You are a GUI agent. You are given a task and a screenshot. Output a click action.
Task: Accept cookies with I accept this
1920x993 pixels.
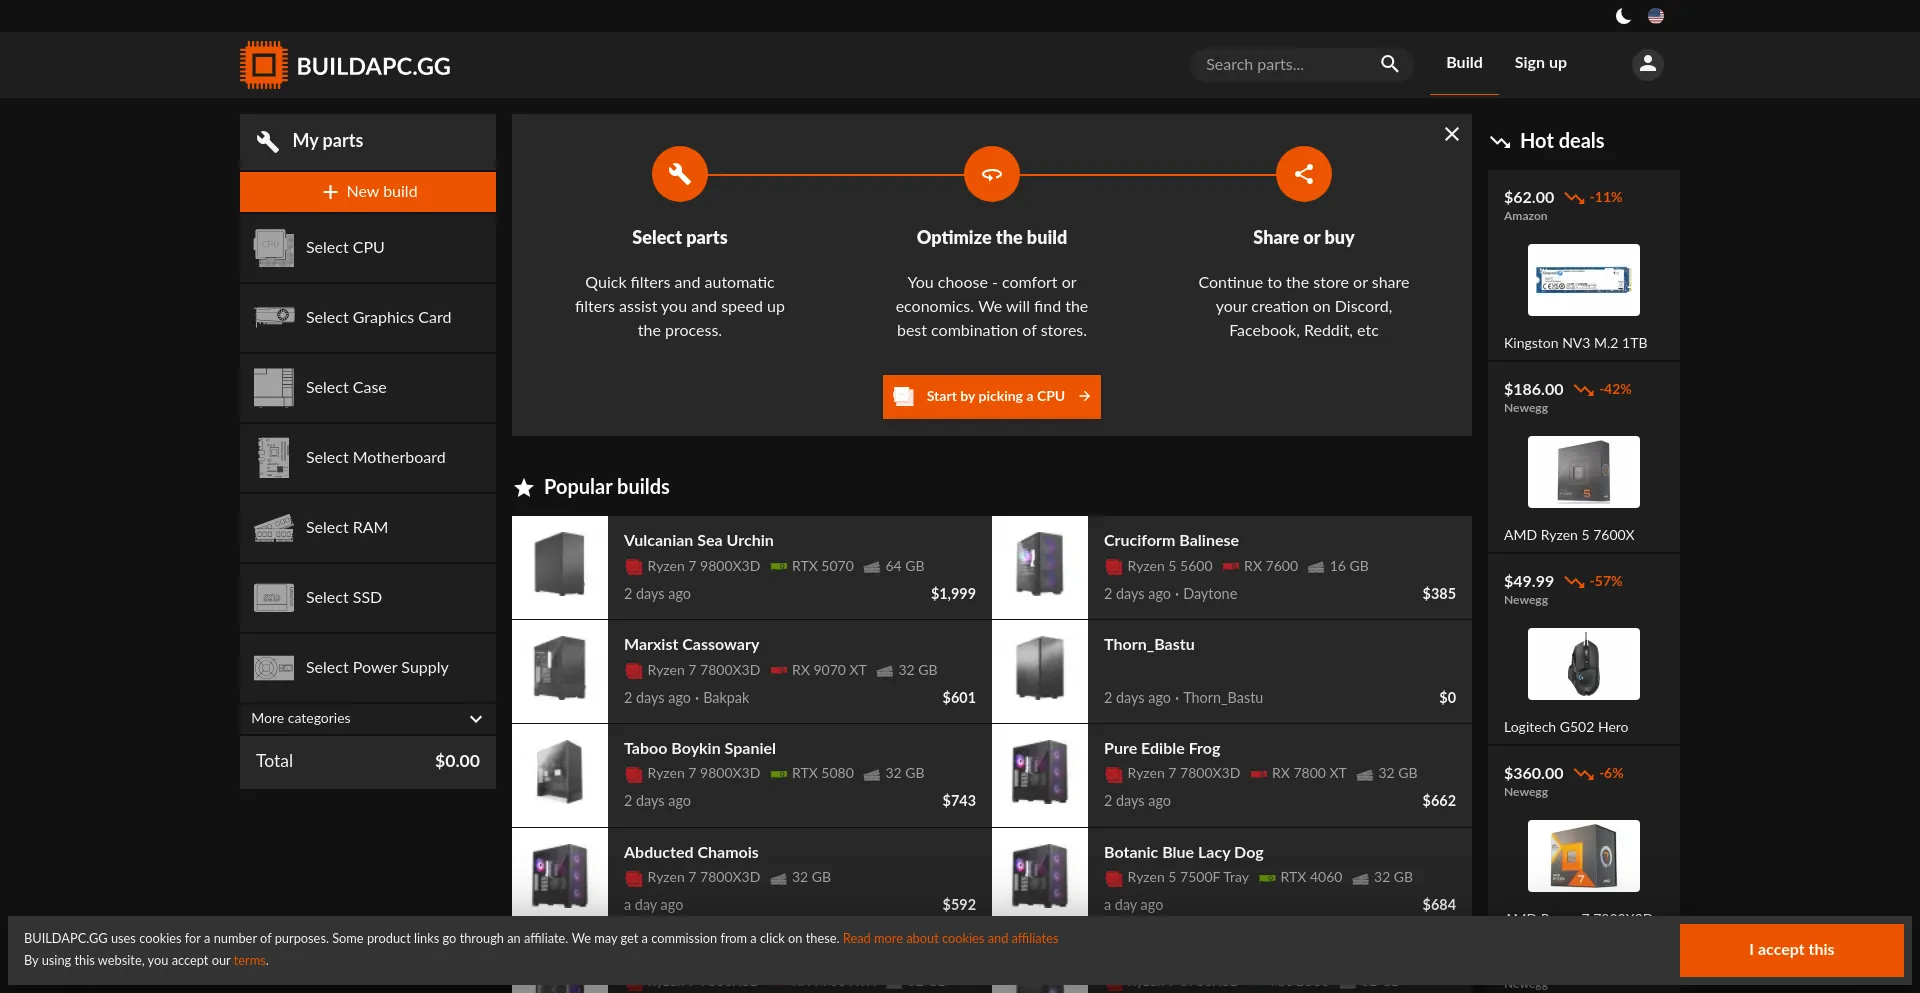point(1791,950)
